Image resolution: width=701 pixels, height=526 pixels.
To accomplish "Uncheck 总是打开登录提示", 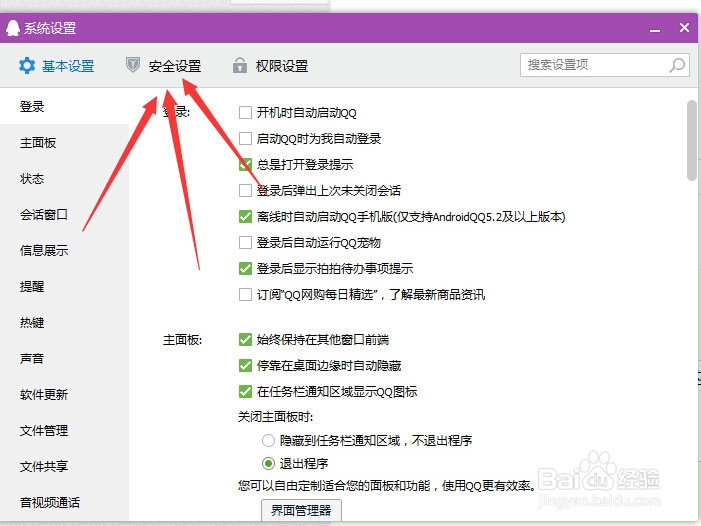I will coord(245,164).
